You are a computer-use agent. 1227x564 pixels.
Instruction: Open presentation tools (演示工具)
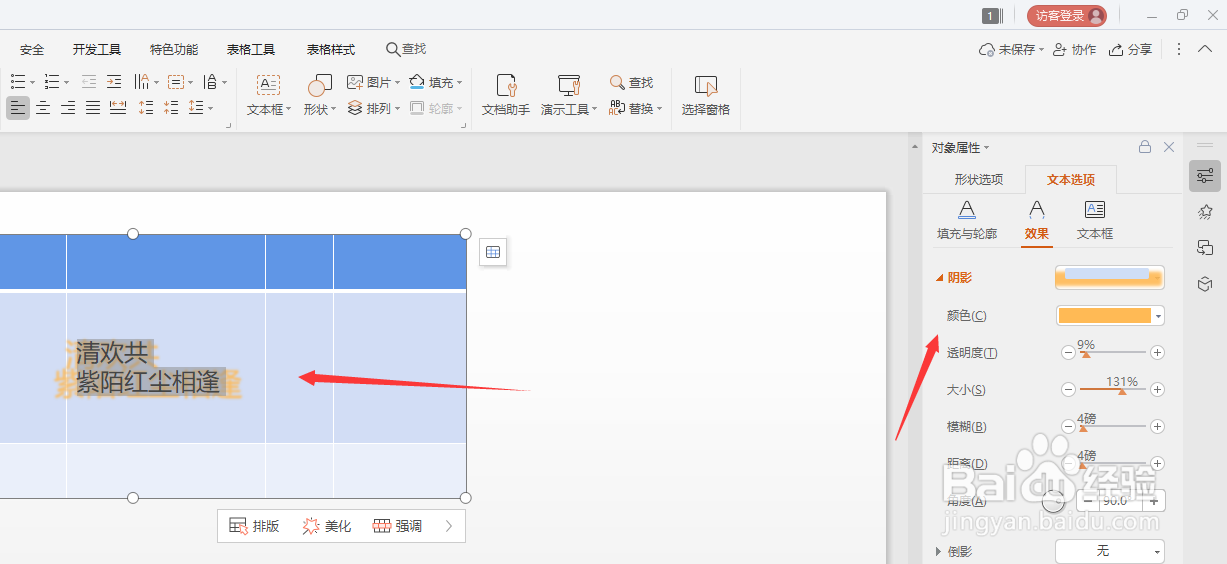pyautogui.click(x=568, y=95)
